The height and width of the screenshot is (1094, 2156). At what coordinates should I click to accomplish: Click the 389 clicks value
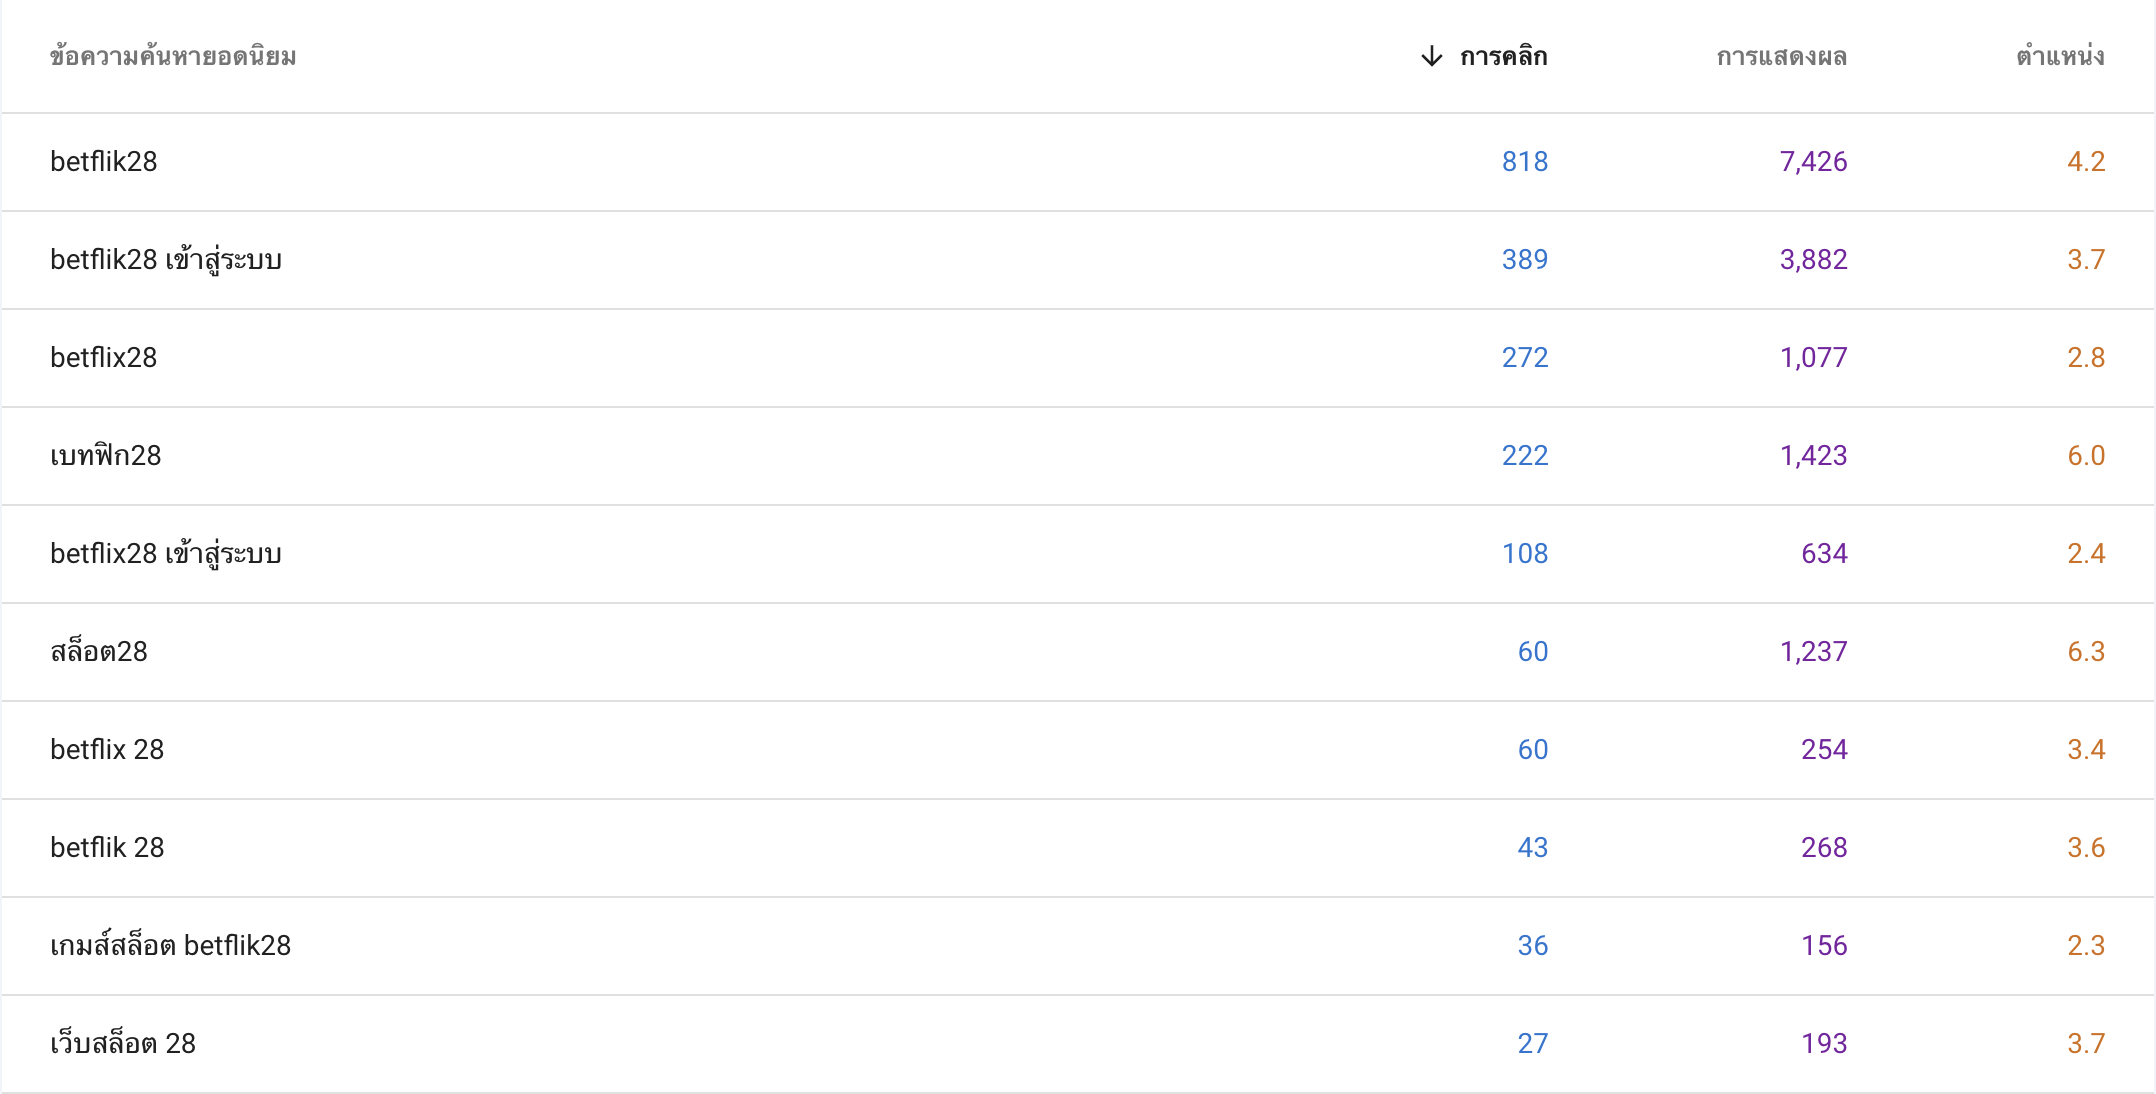coord(1525,260)
